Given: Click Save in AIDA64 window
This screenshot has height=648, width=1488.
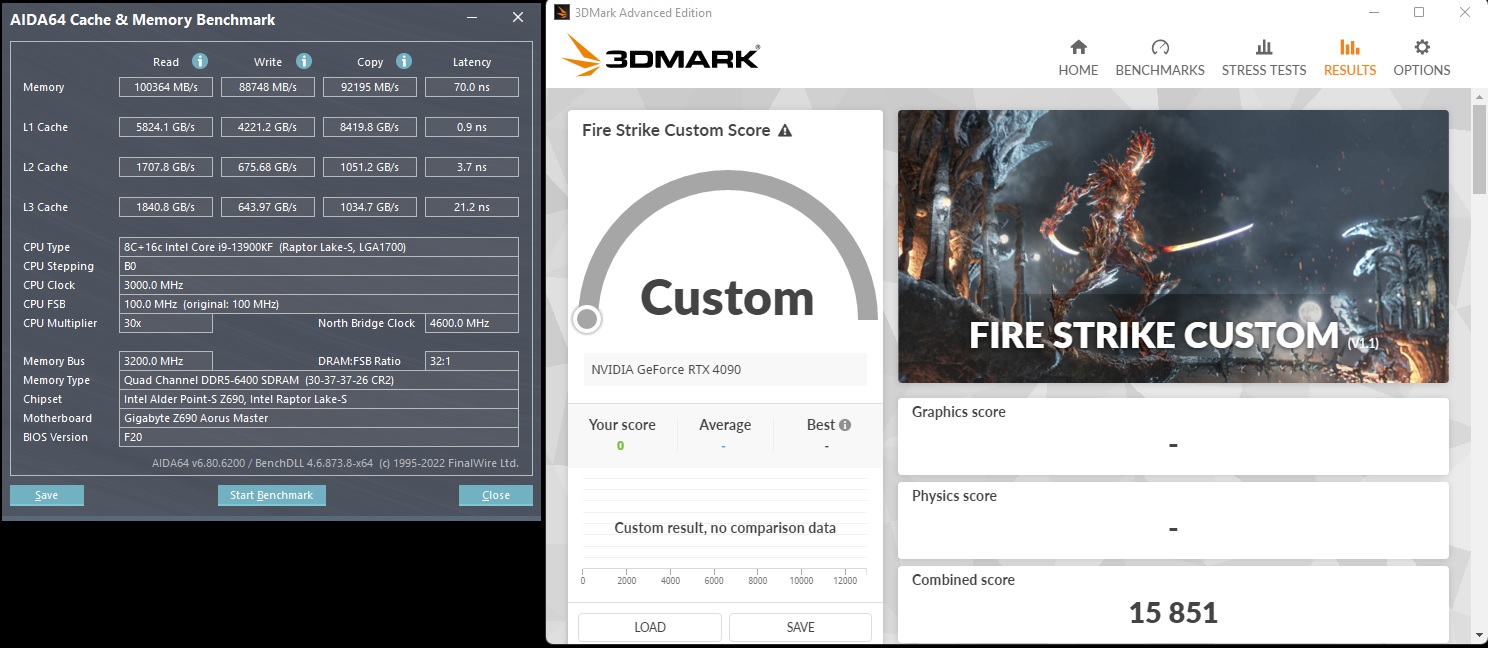Looking at the screenshot, I should [x=47, y=495].
